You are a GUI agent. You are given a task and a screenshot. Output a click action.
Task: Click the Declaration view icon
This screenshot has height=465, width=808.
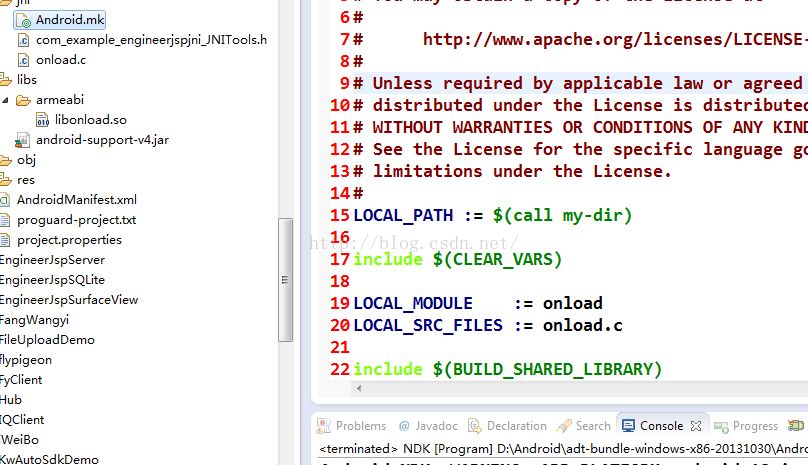pyautogui.click(x=475, y=426)
